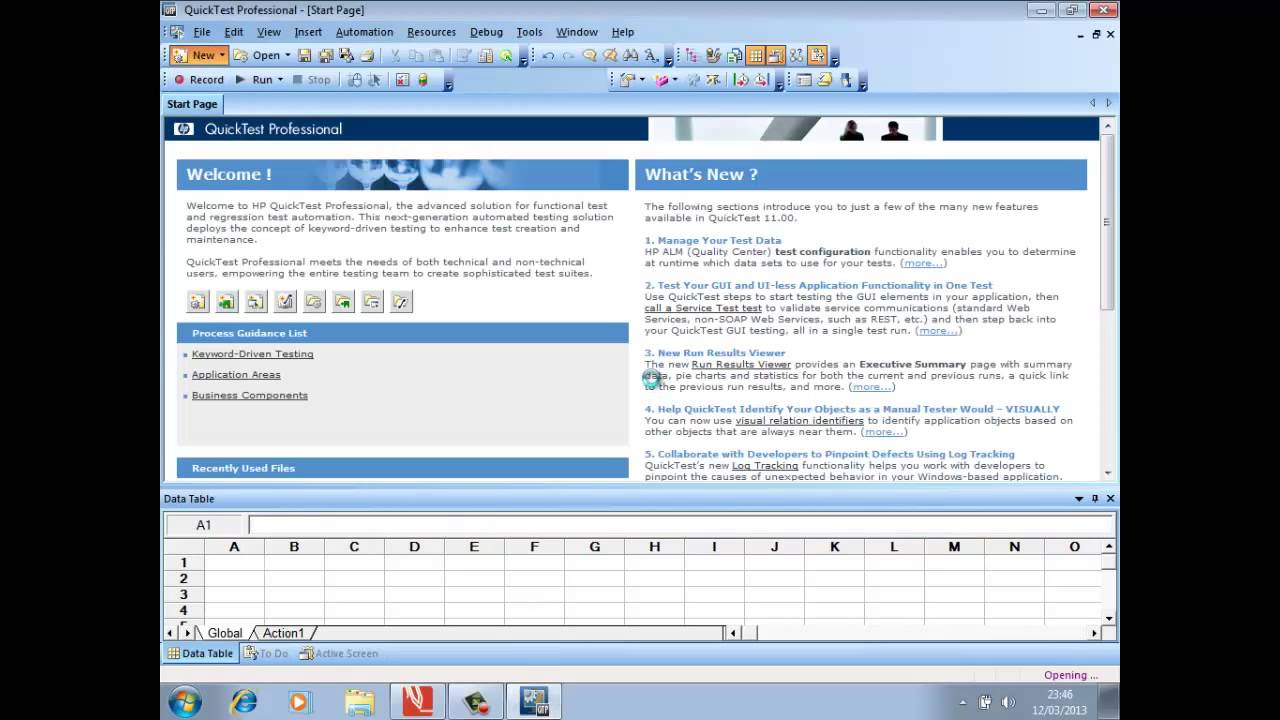Open the Automation menu
The height and width of the screenshot is (720, 1280).
click(364, 32)
